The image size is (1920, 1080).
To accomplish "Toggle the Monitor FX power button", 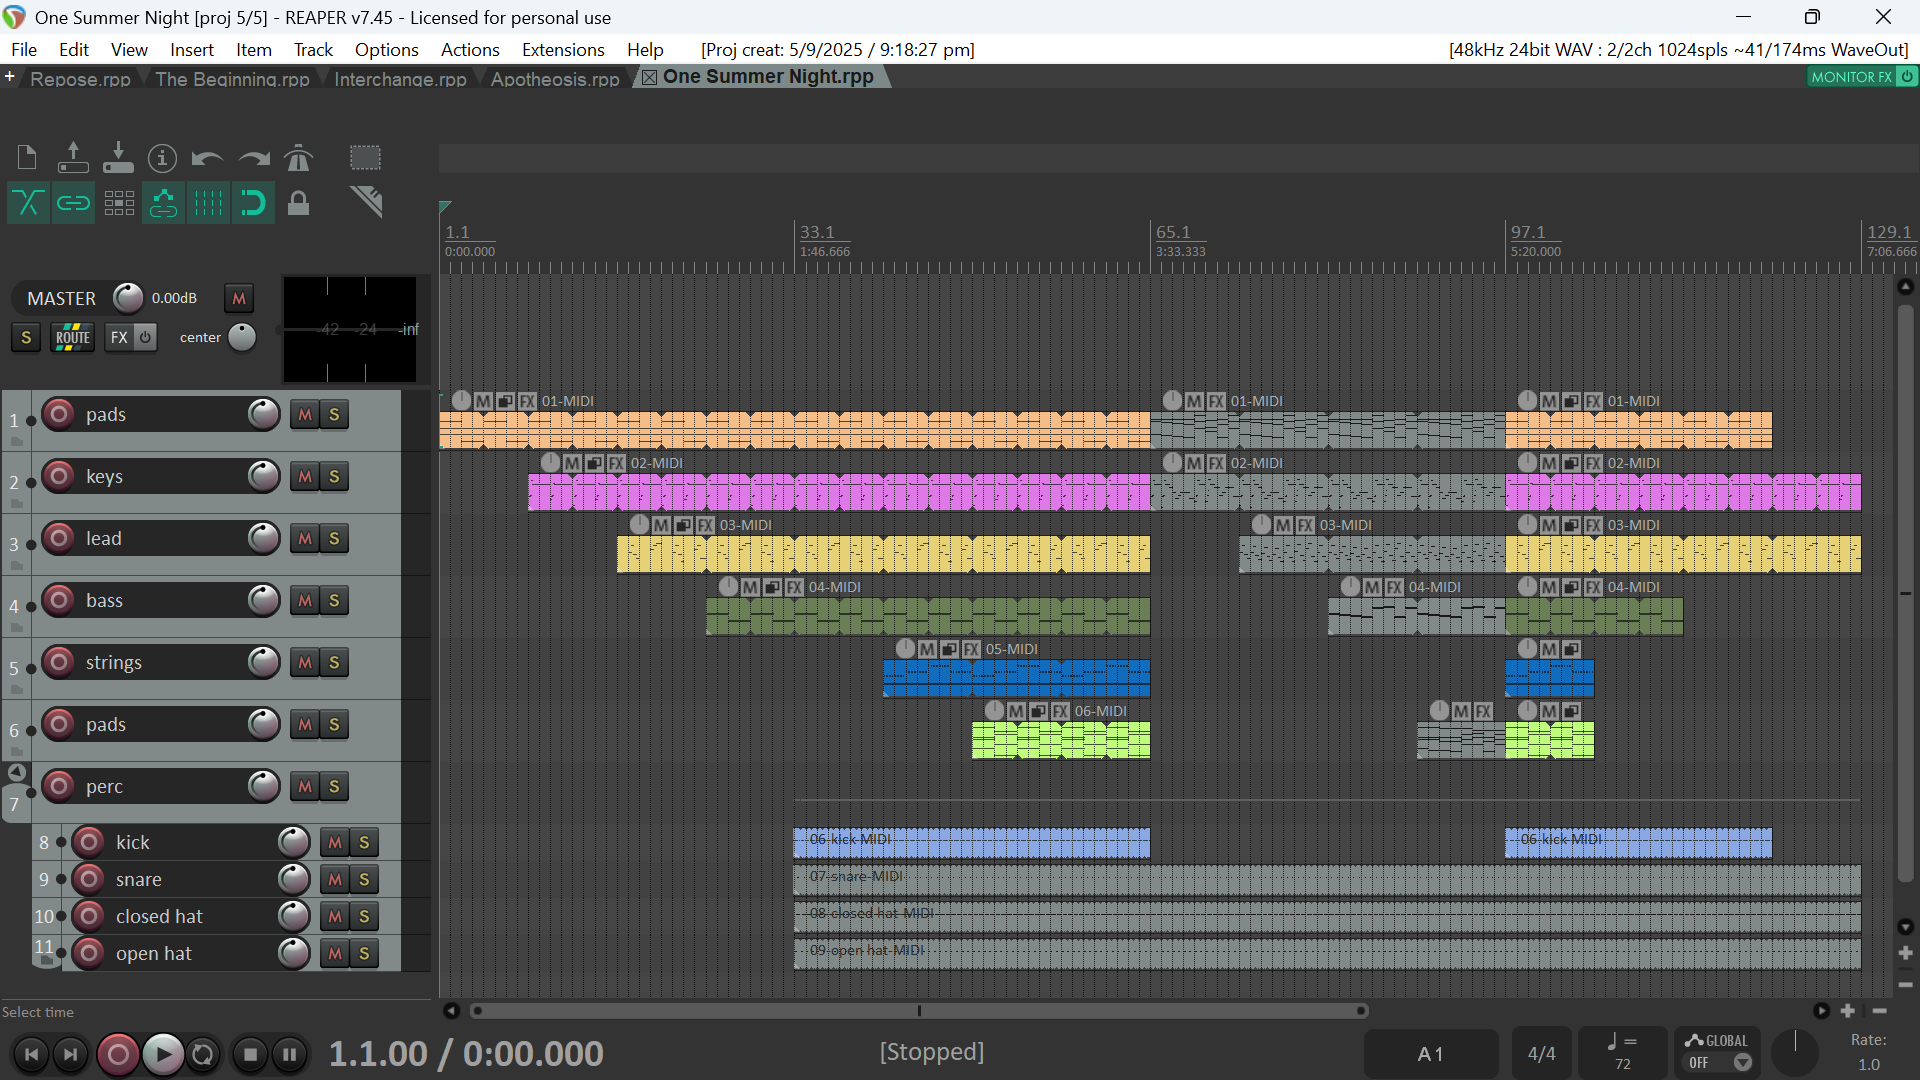I will click(x=1907, y=77).
